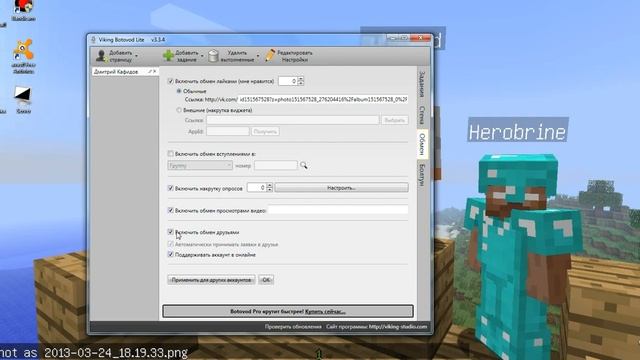640x360 pixels.
Task: Click pin icon on Дмитрий Кафидов tab
Action: (150, 71)
